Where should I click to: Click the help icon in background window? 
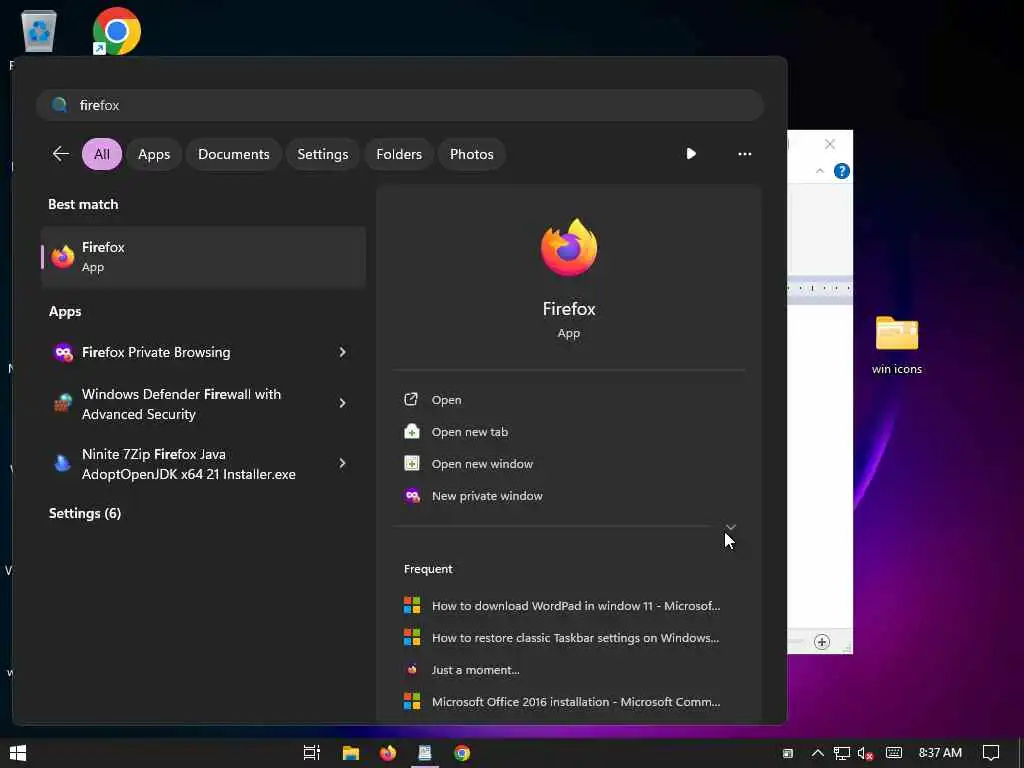tap(842, 171)
